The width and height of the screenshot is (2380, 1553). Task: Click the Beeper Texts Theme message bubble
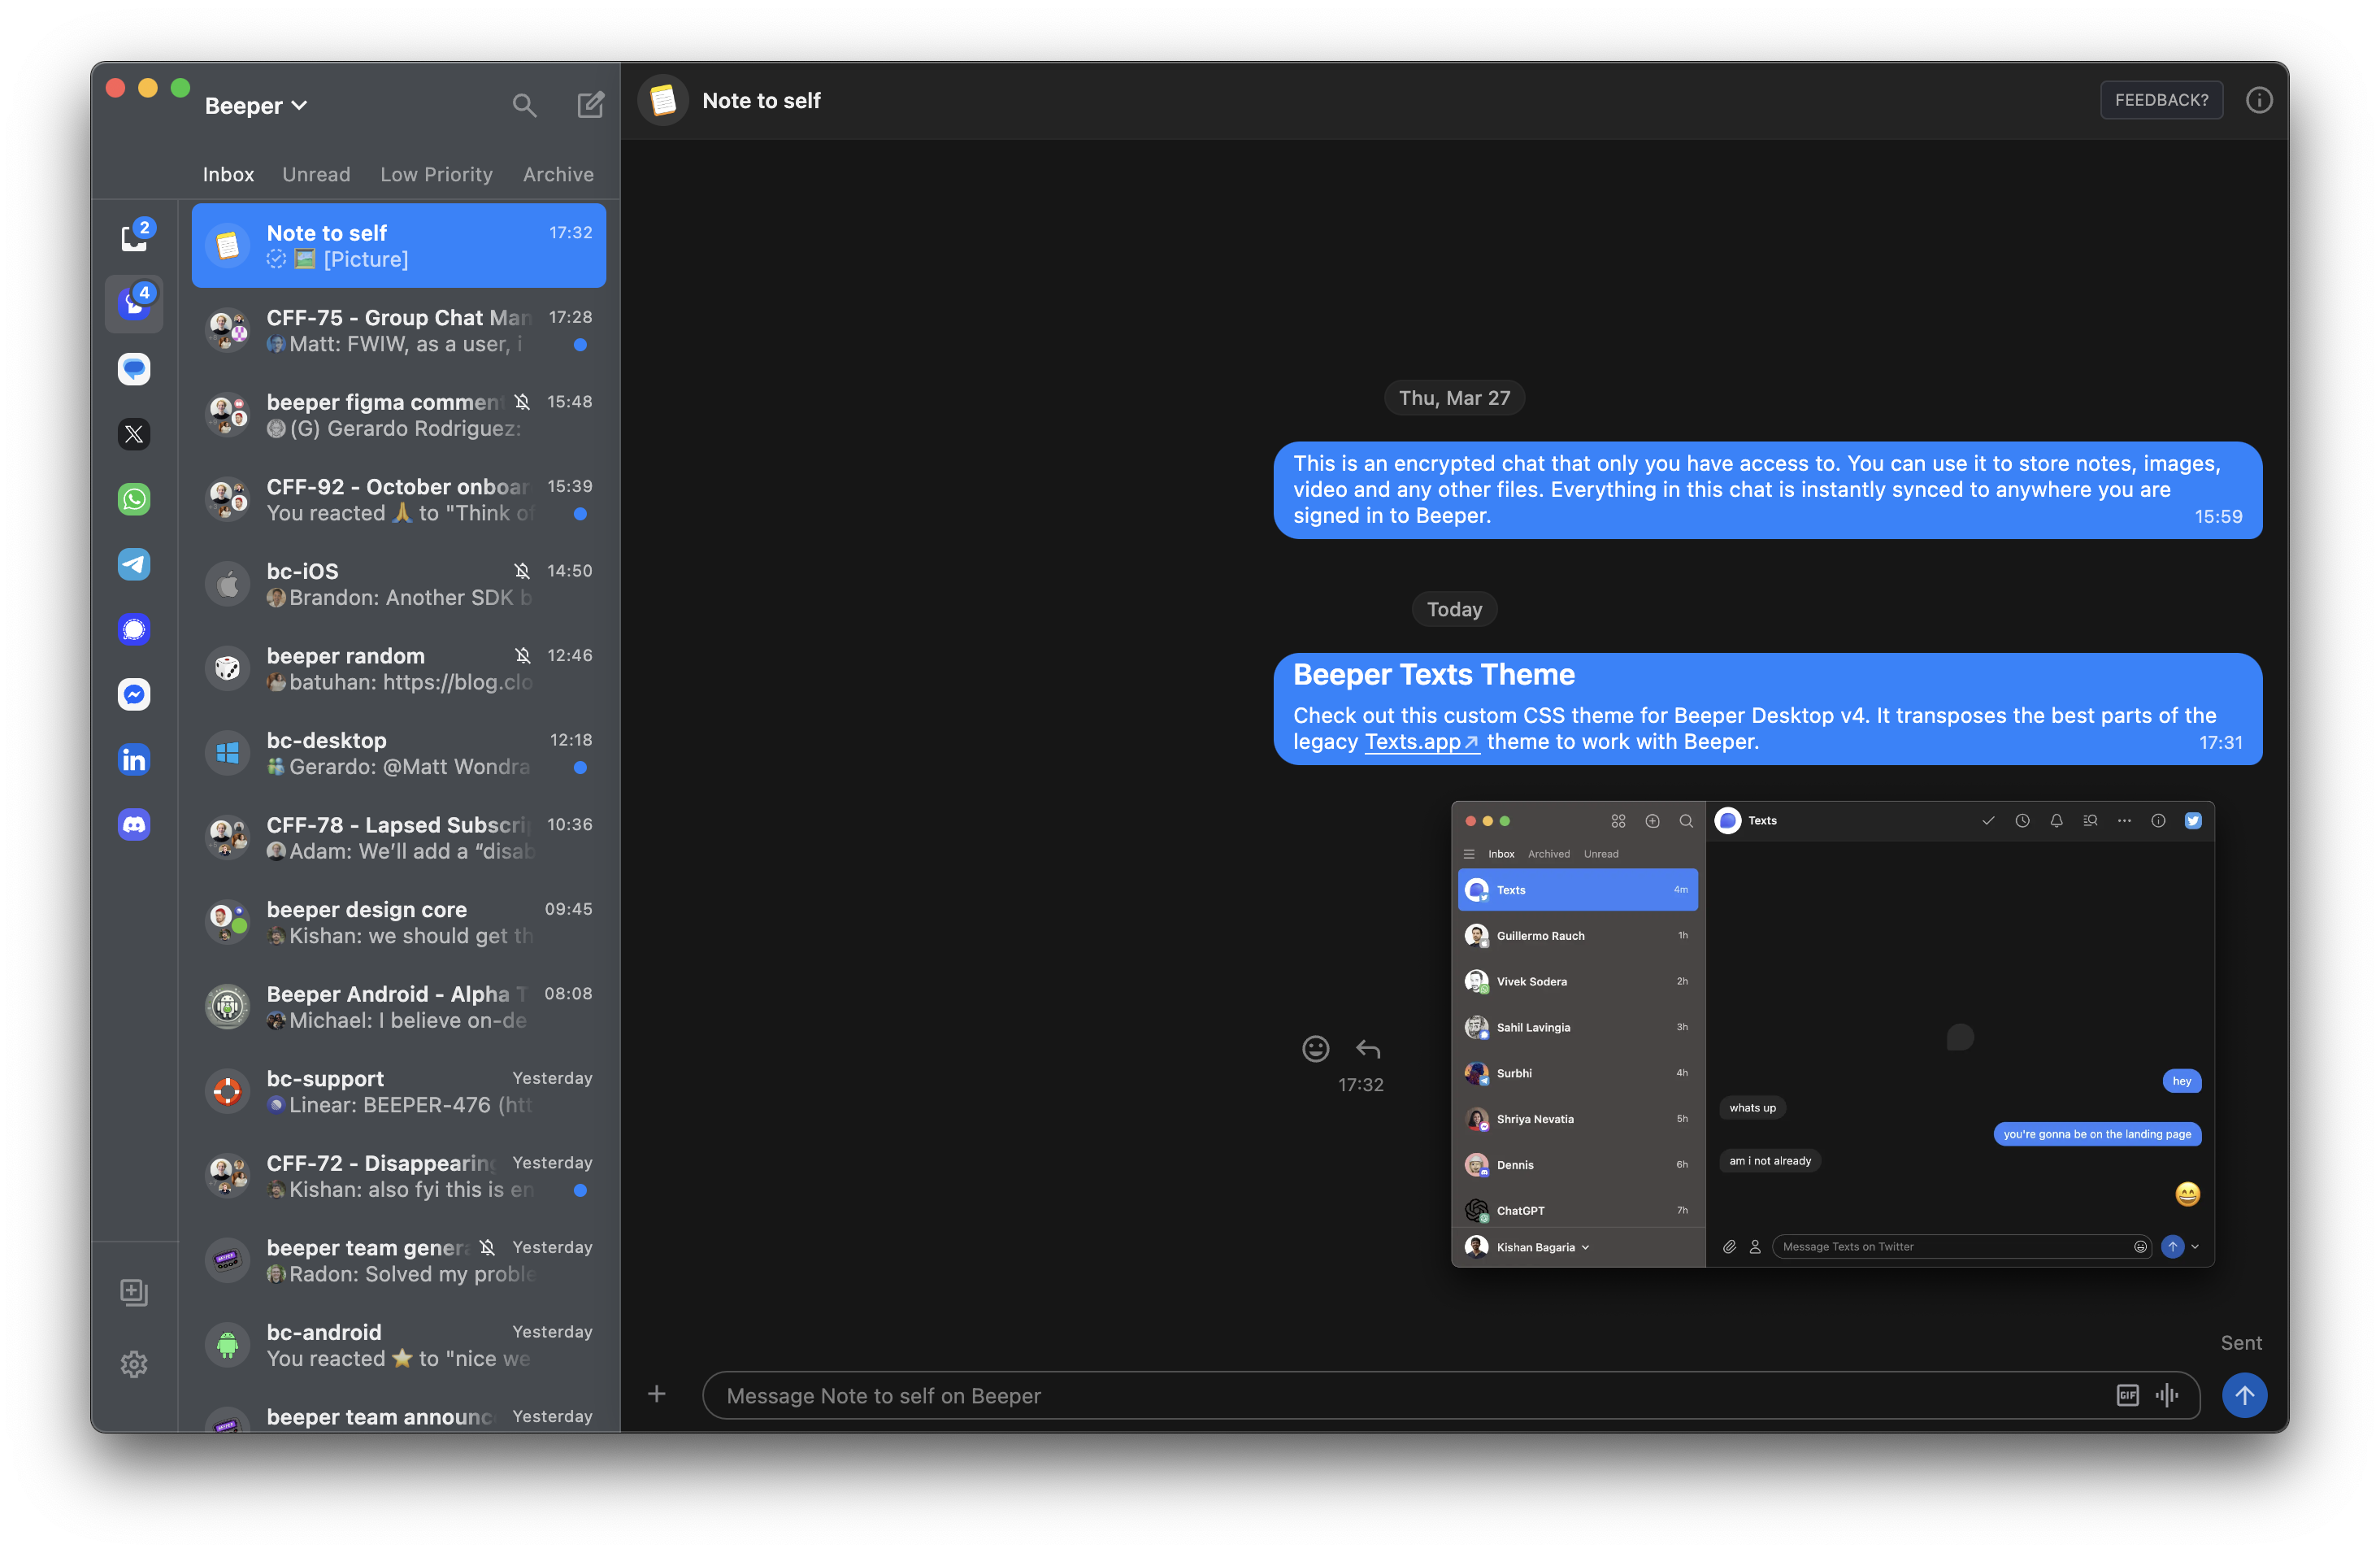(x=1767, y=709)
